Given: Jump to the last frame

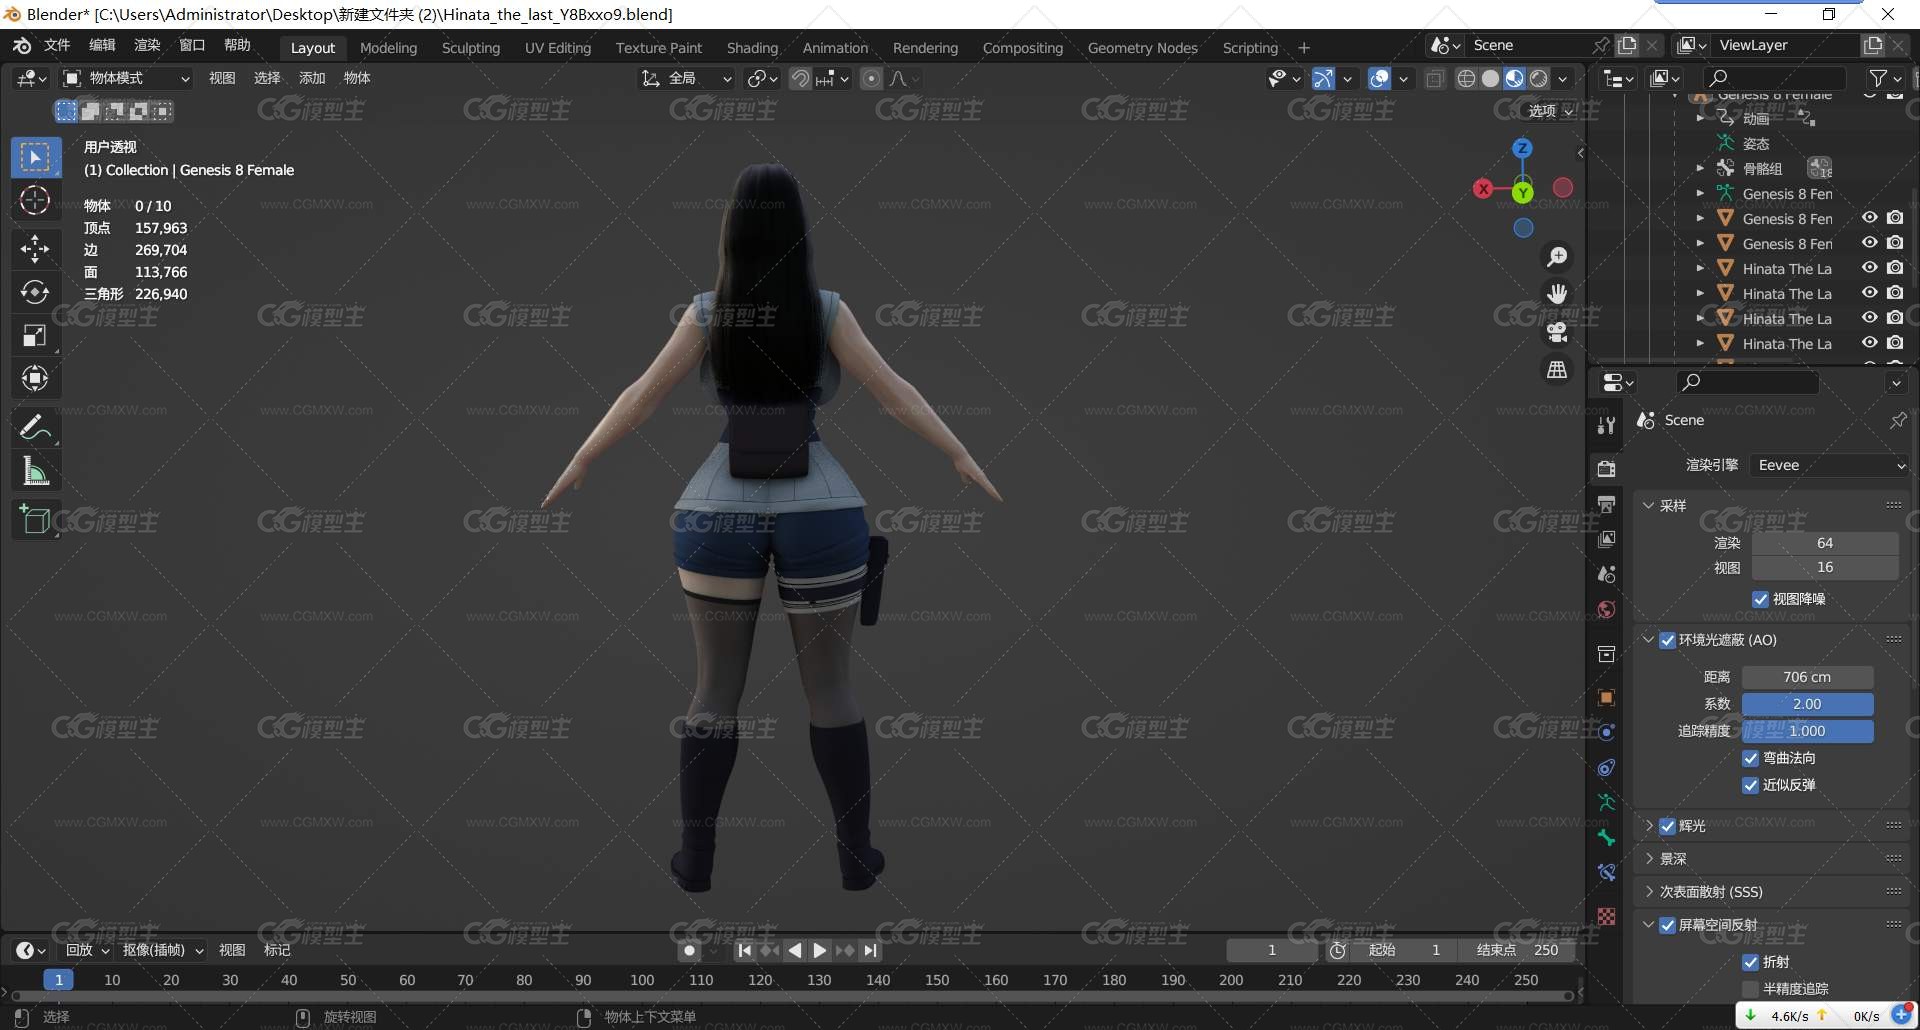Looking at the screenshot, I should coord(871,950).
